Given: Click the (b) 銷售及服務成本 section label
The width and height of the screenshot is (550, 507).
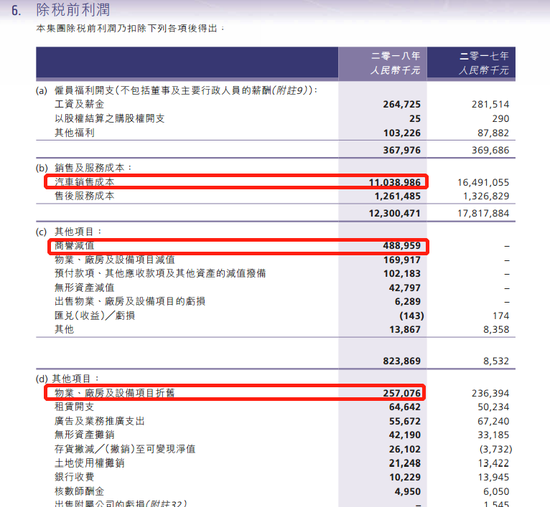Looking at the screenshot, I should (84, 168).
